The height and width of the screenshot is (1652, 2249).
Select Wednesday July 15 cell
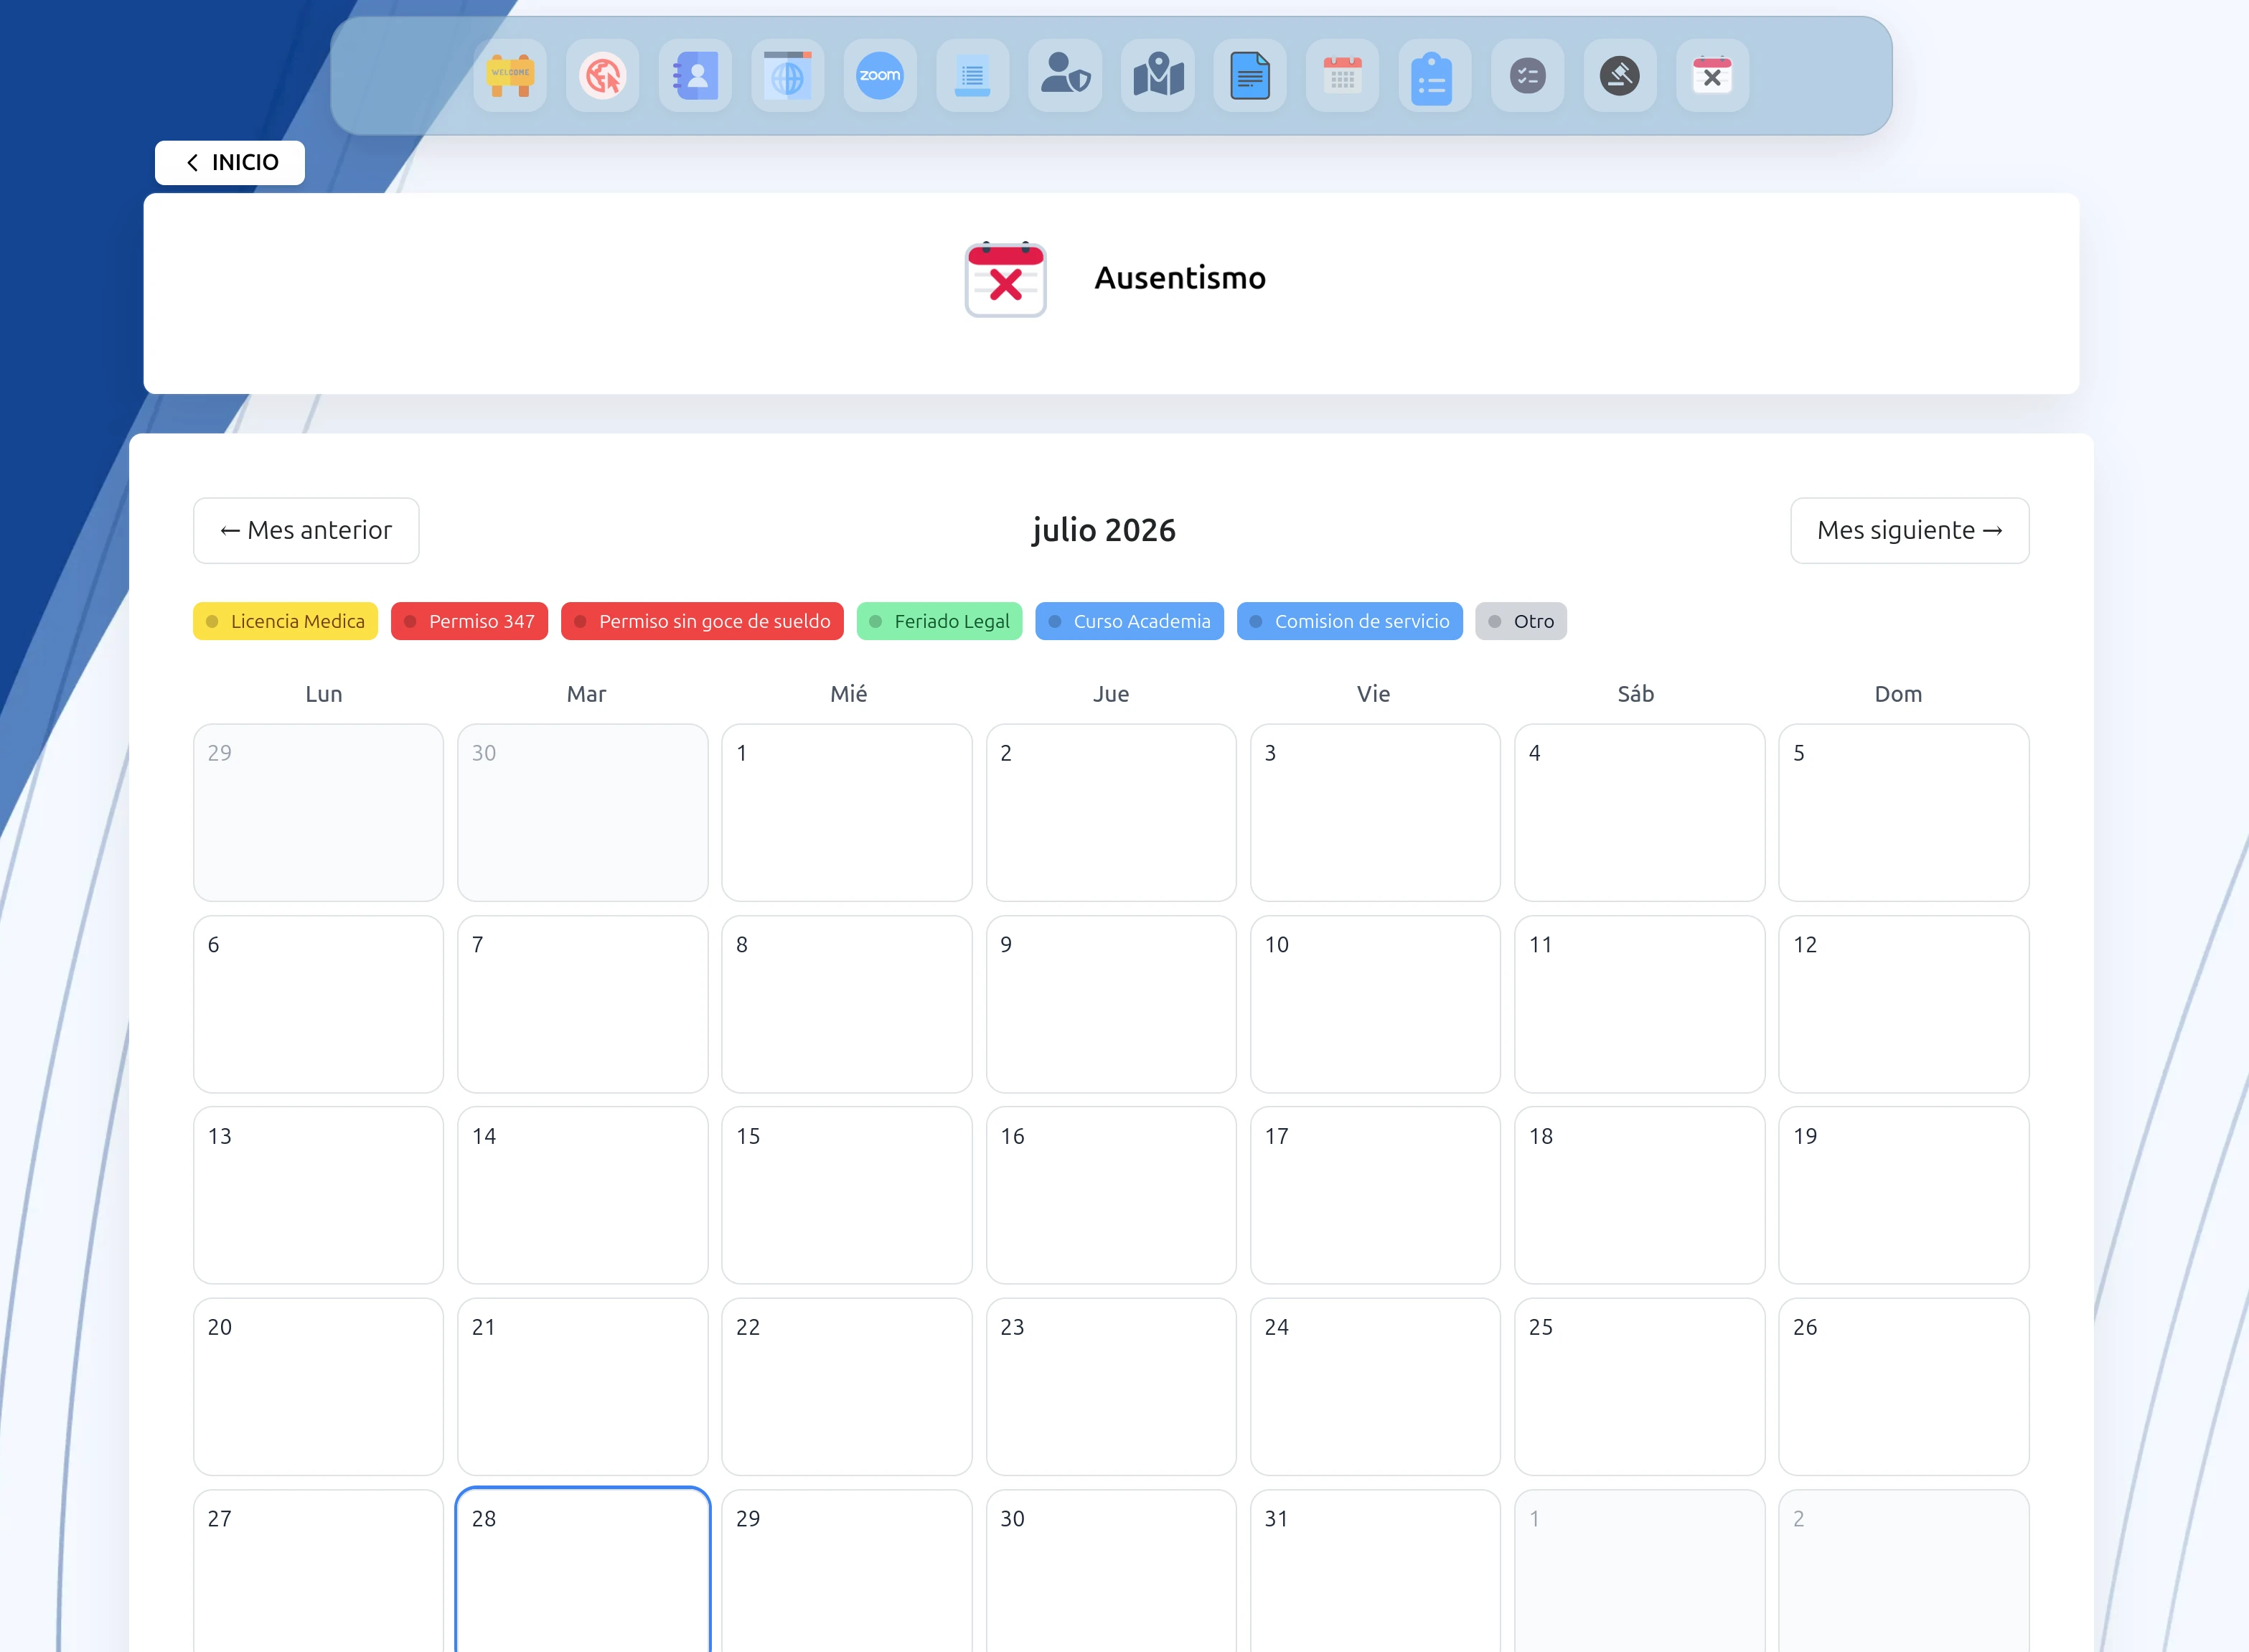click(847, 1195)
